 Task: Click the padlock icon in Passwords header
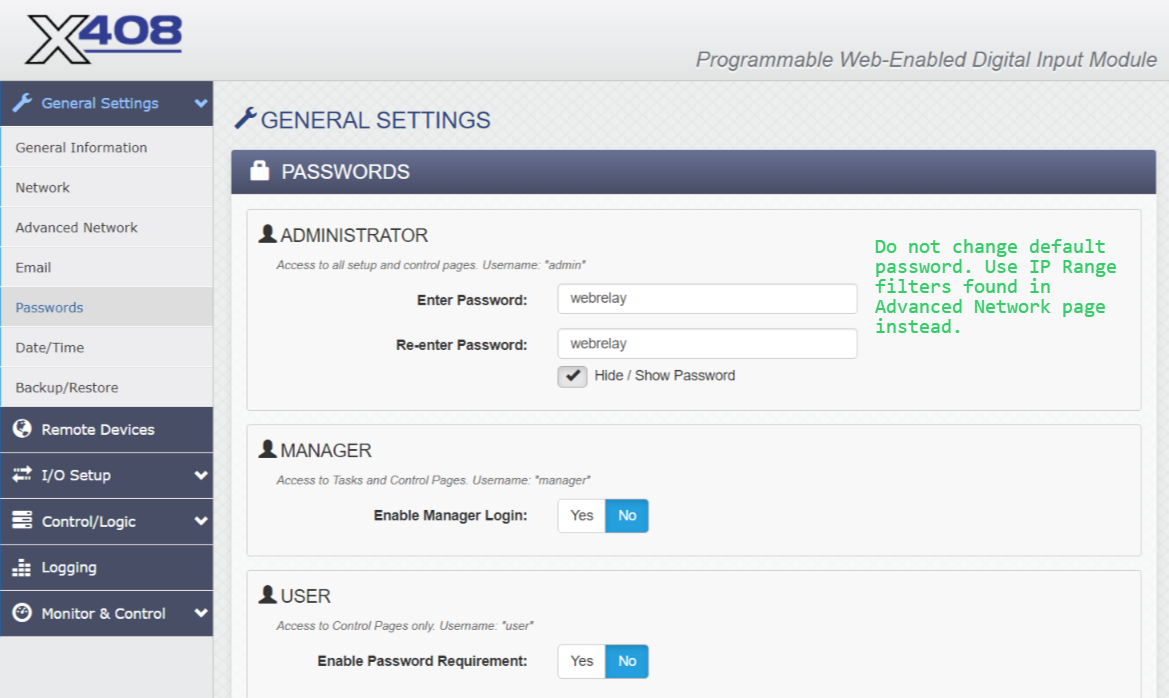259,171
